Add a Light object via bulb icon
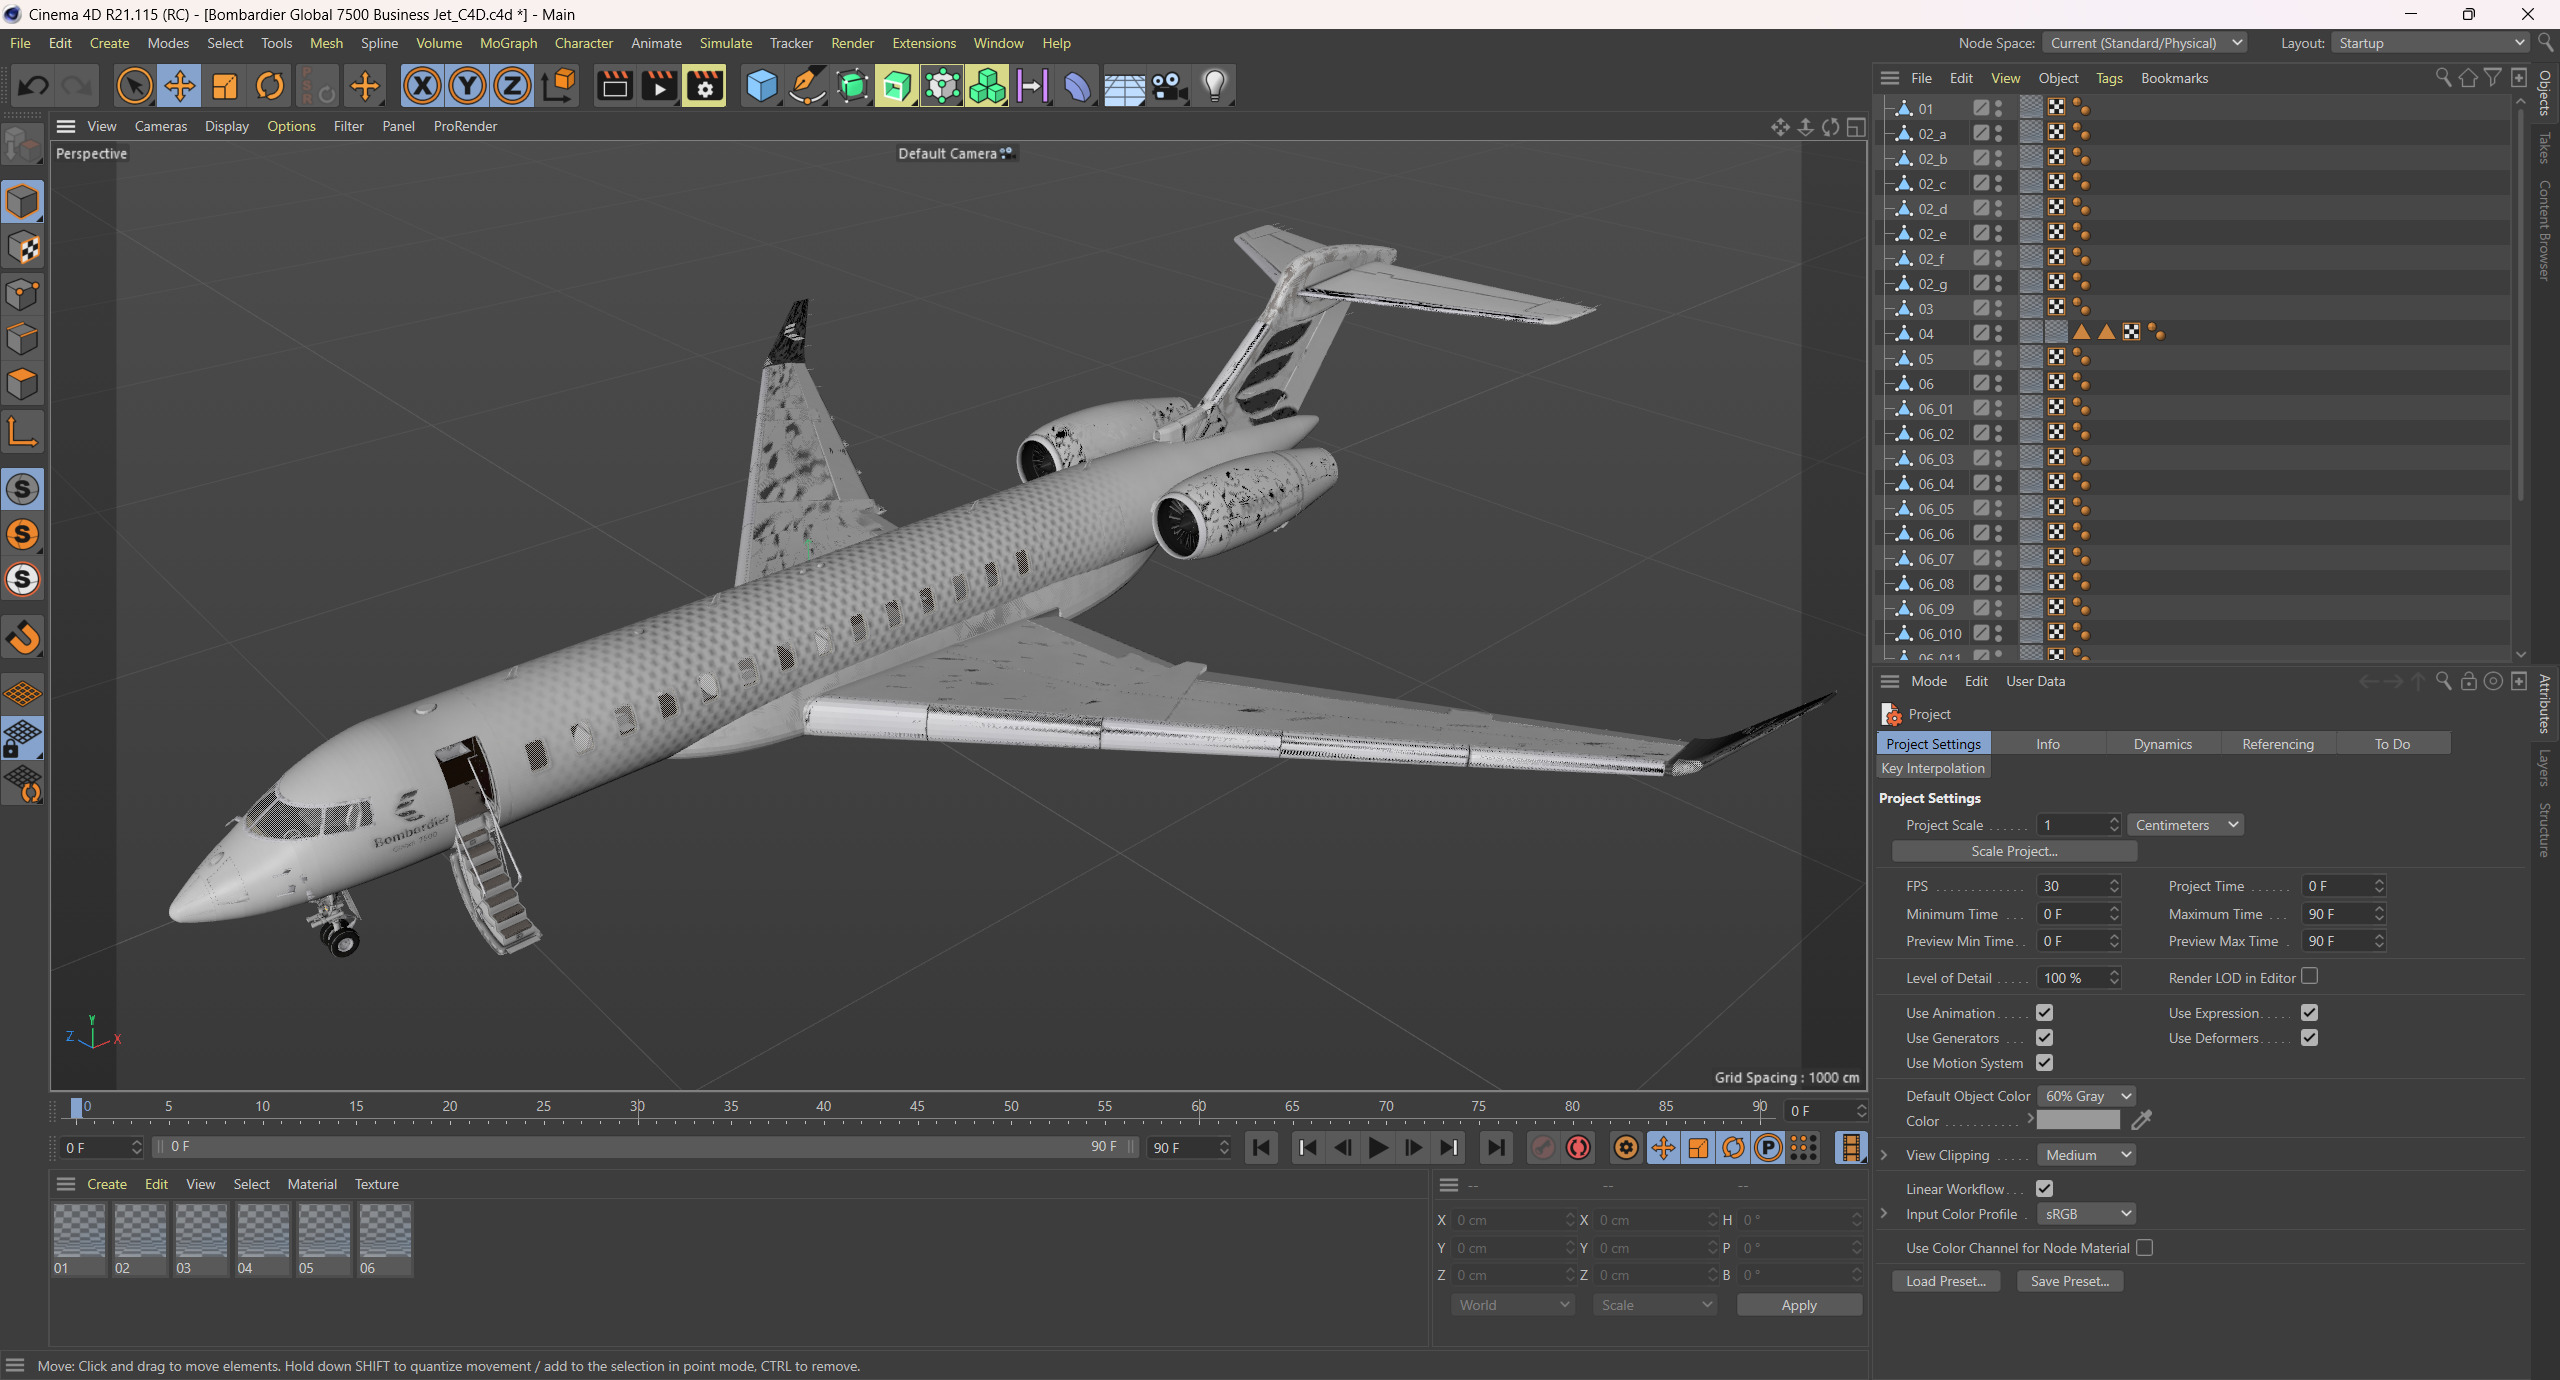 click(1214, 86)
